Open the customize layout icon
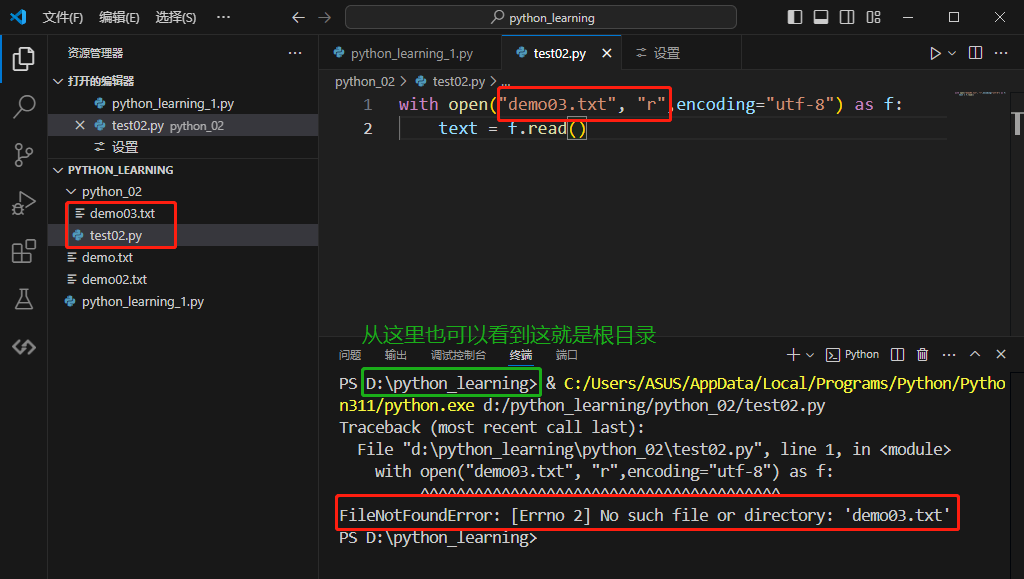Screen dimensions: 1024x579 coord(873,18)
